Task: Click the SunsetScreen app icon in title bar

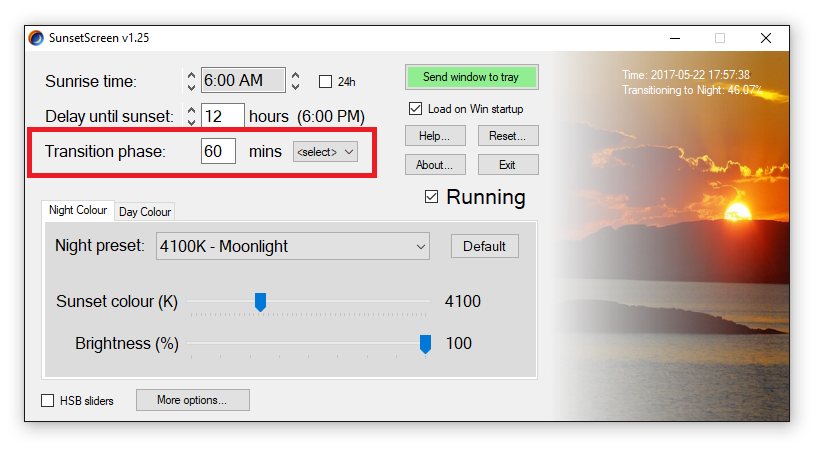Action: point(37,38)
